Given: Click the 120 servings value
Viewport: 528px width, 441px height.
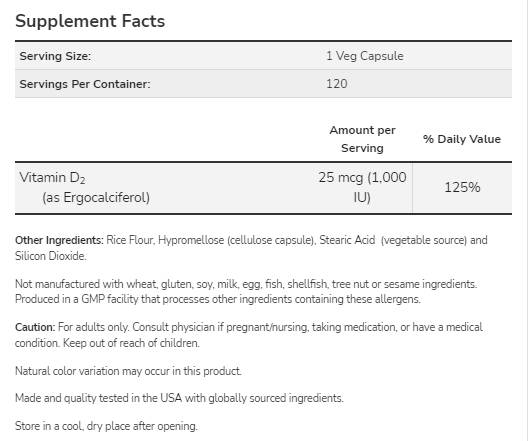Looking at the screenshot, I should (x=337, y=84).
